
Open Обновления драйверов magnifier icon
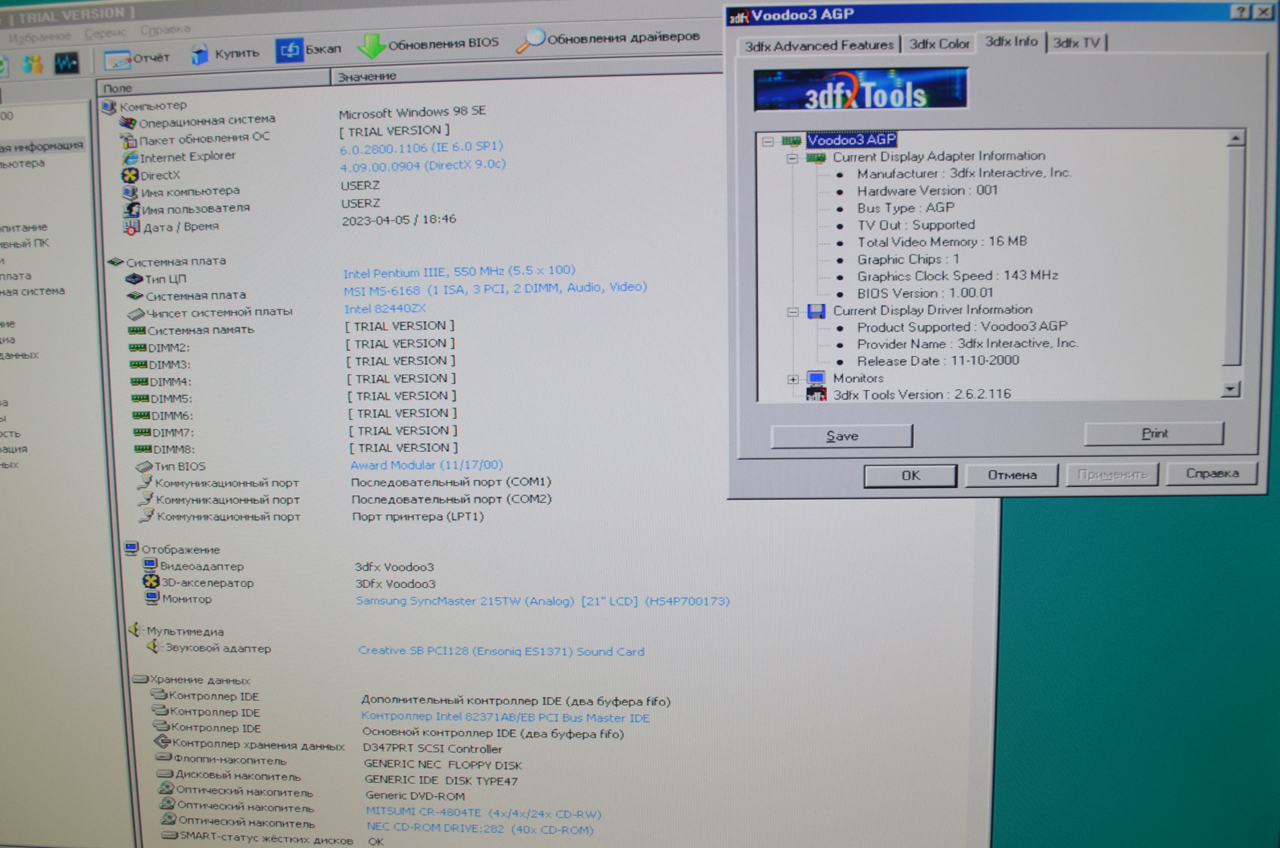tap(530, 41)
